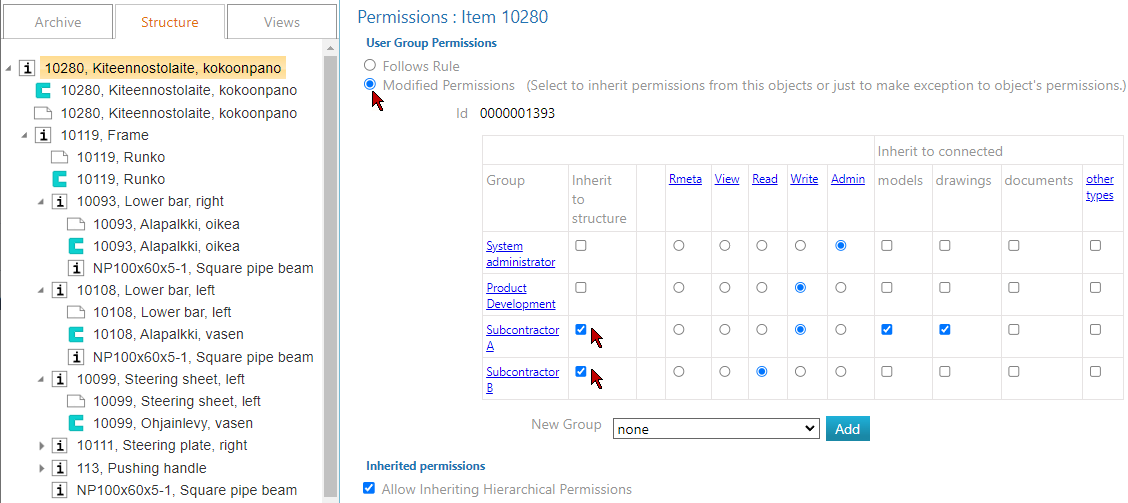
Task: Collapse the 10119, Frame tree node
Action: [25, 135]
